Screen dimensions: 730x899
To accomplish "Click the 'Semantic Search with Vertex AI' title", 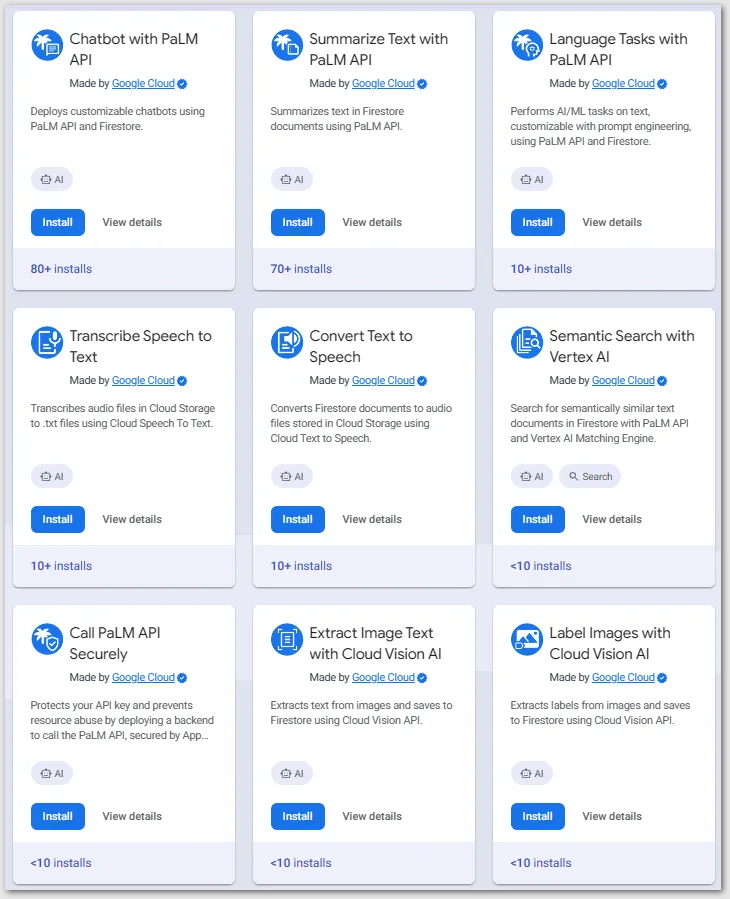I will (x=622, y=346).
